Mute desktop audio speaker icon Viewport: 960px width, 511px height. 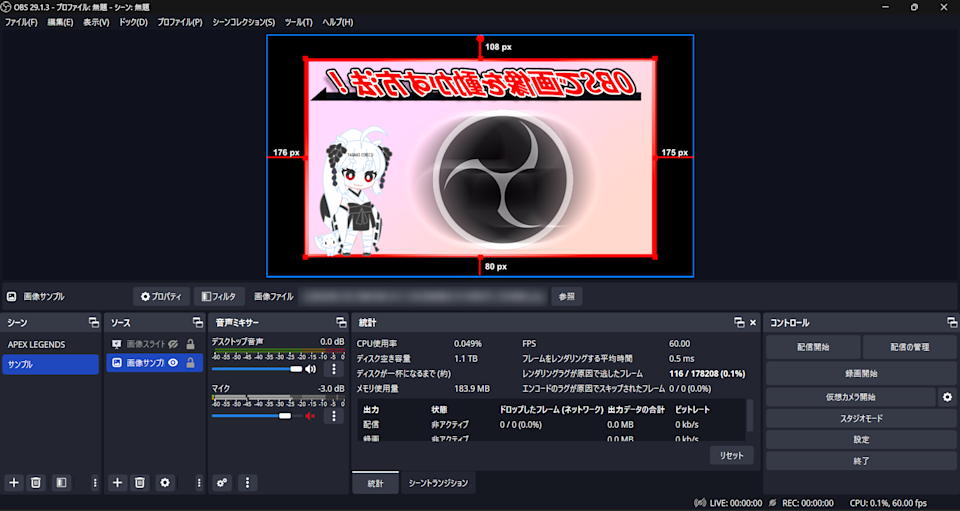(x=311, y=369)
